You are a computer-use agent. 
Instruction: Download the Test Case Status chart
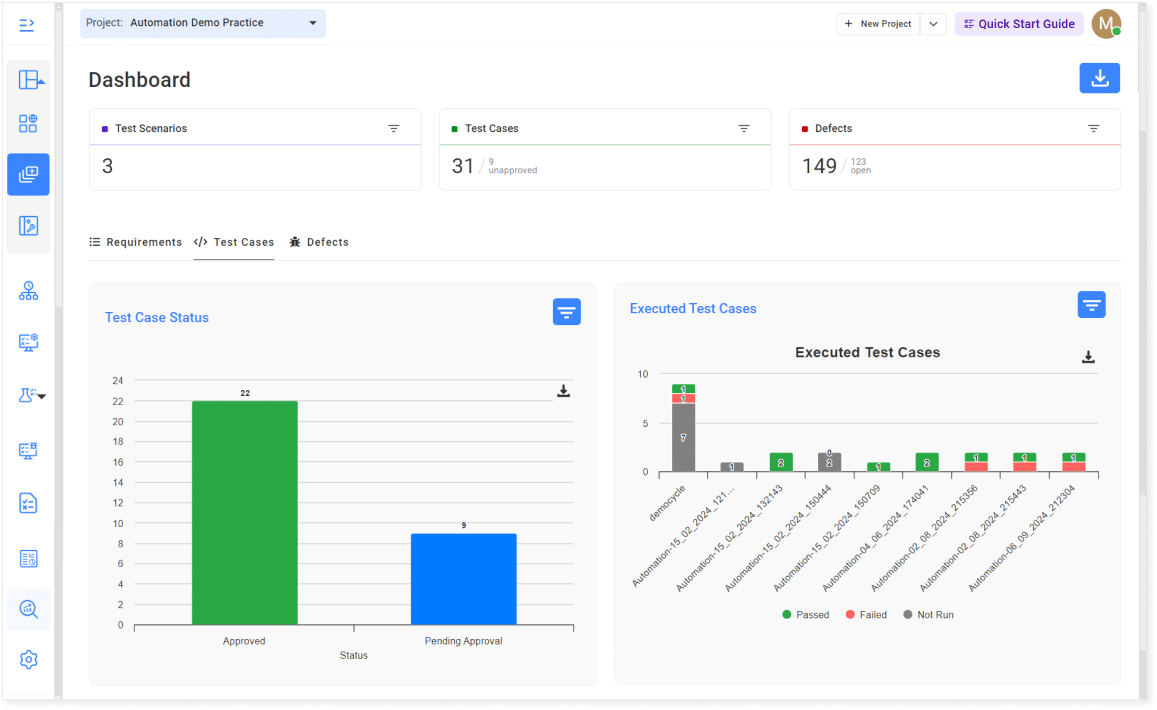tap(563, 391)
